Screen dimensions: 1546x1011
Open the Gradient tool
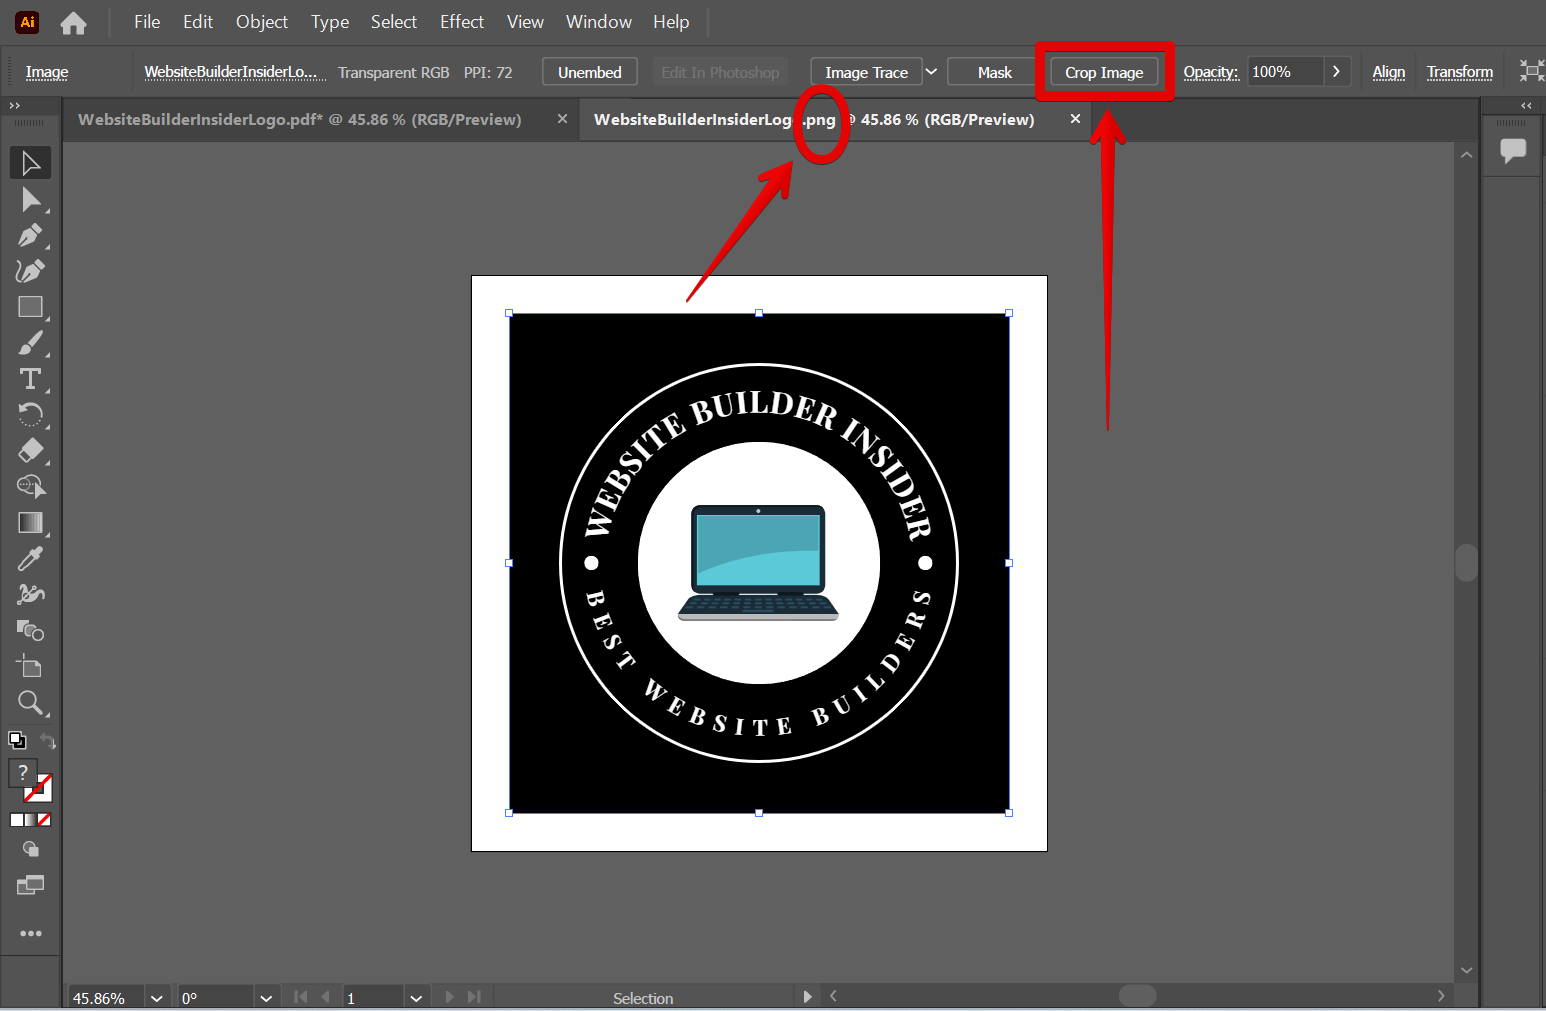click(30, 522)
